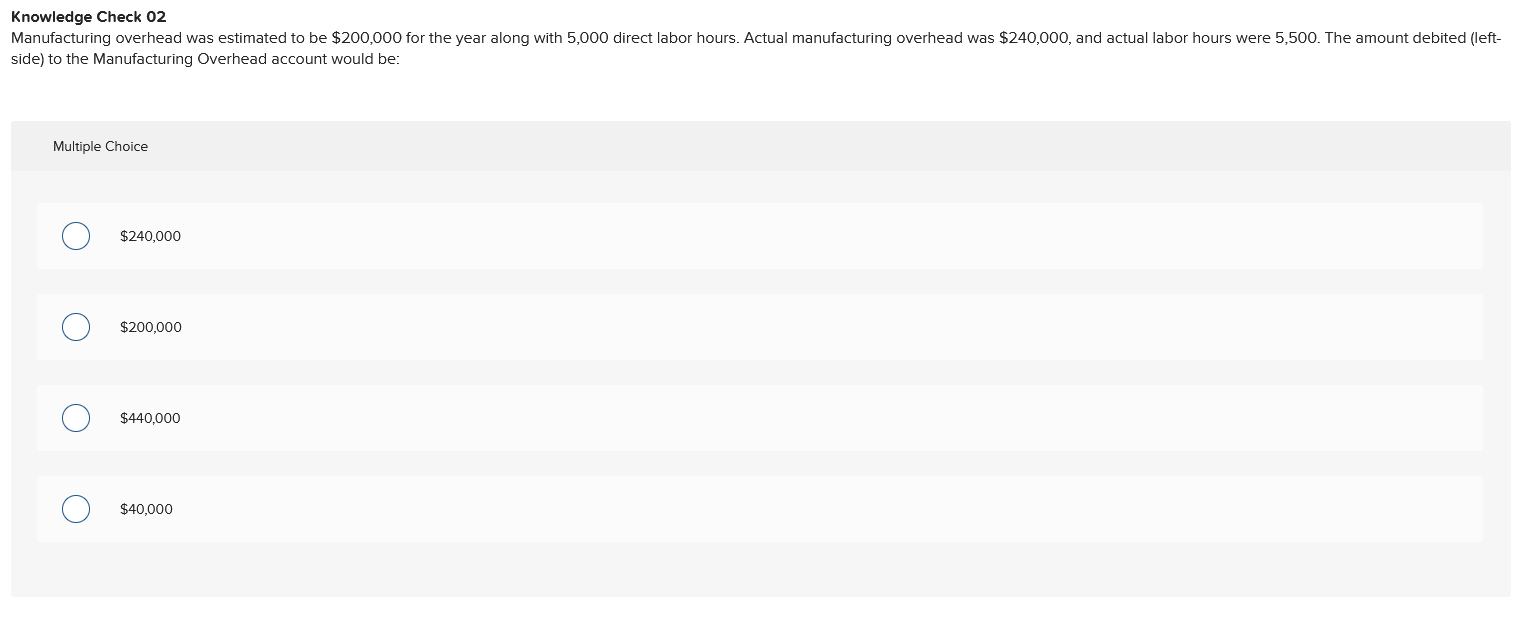Viewport: 1532px width, 625px height.
Task: Select the $440,000 radio button
Action: [x=76, y=418]
